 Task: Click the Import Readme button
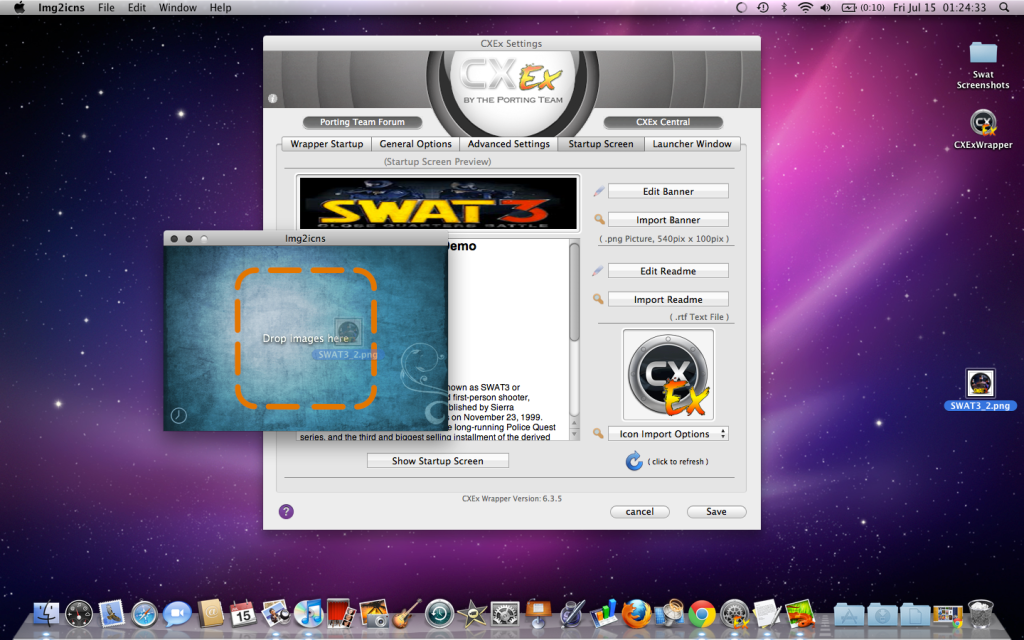pyautogui.click(x=668, y=300)
